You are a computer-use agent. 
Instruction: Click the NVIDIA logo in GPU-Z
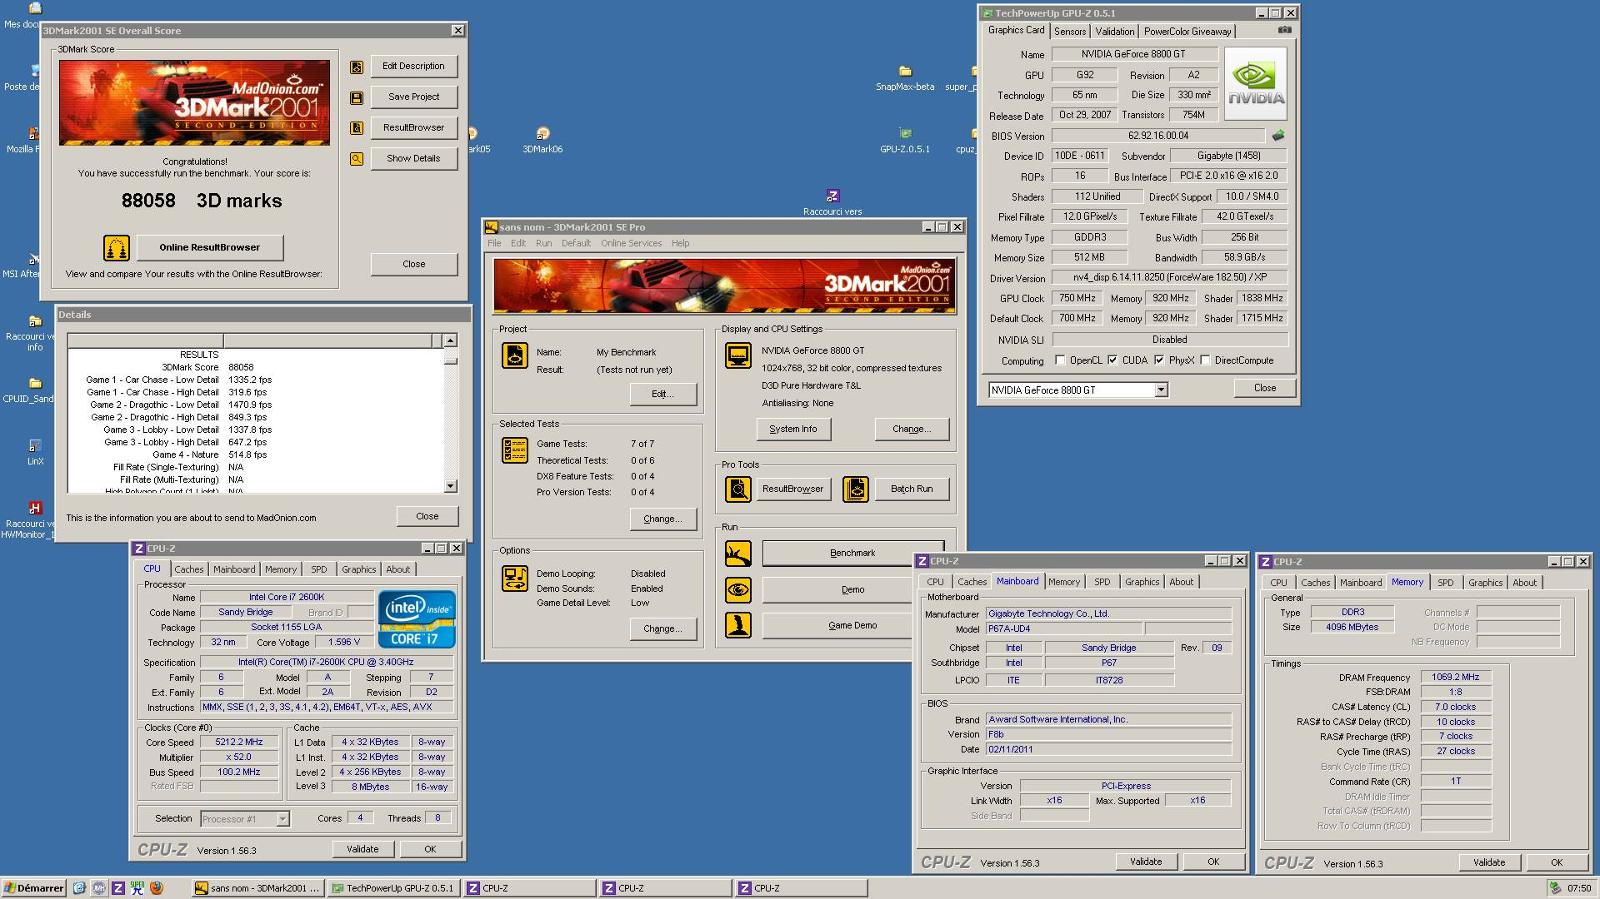coord(1256,84)
